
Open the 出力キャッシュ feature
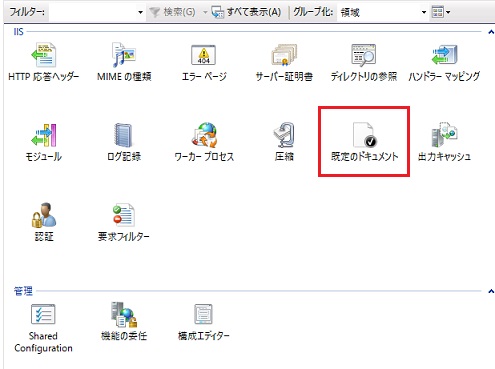tap(444, 142)
